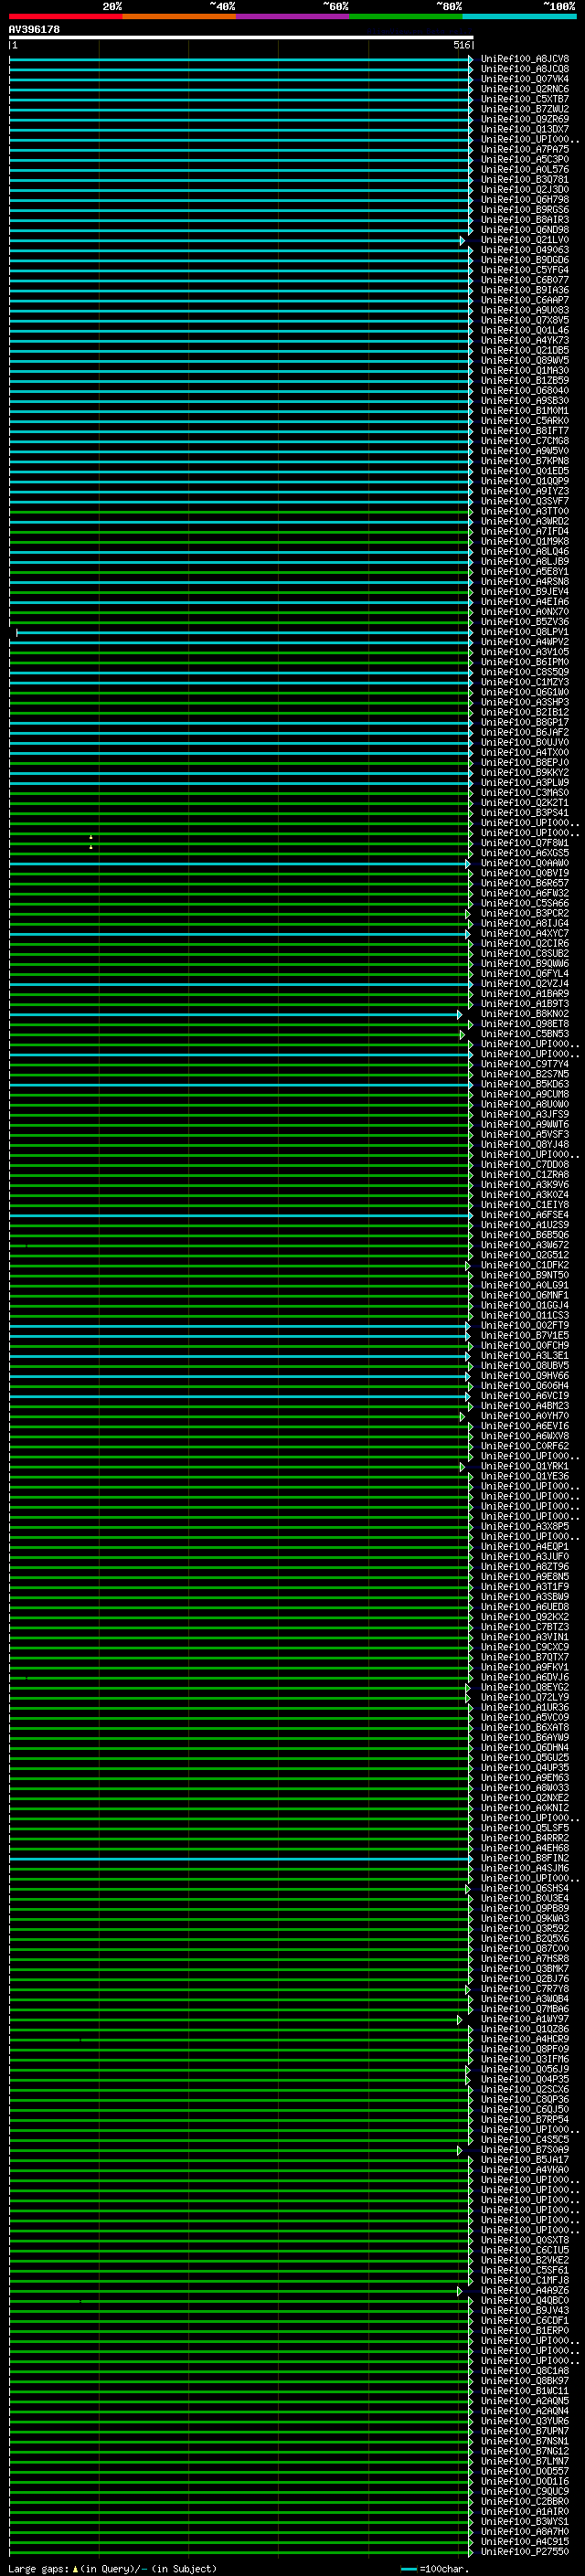Select label UniRef100_B3Q781
The width and height of the screenshot is (585, 2576).
click(x=525, y=179)
